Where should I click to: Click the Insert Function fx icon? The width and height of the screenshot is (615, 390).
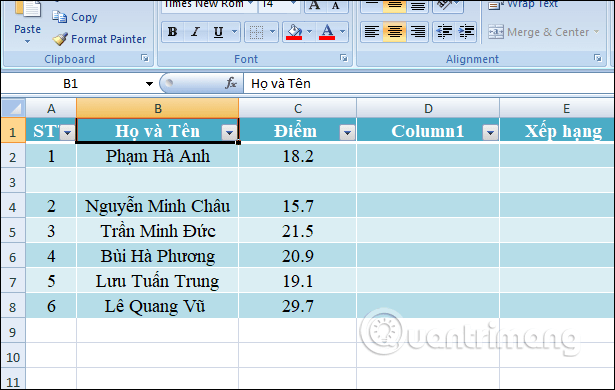pos(231,83)
